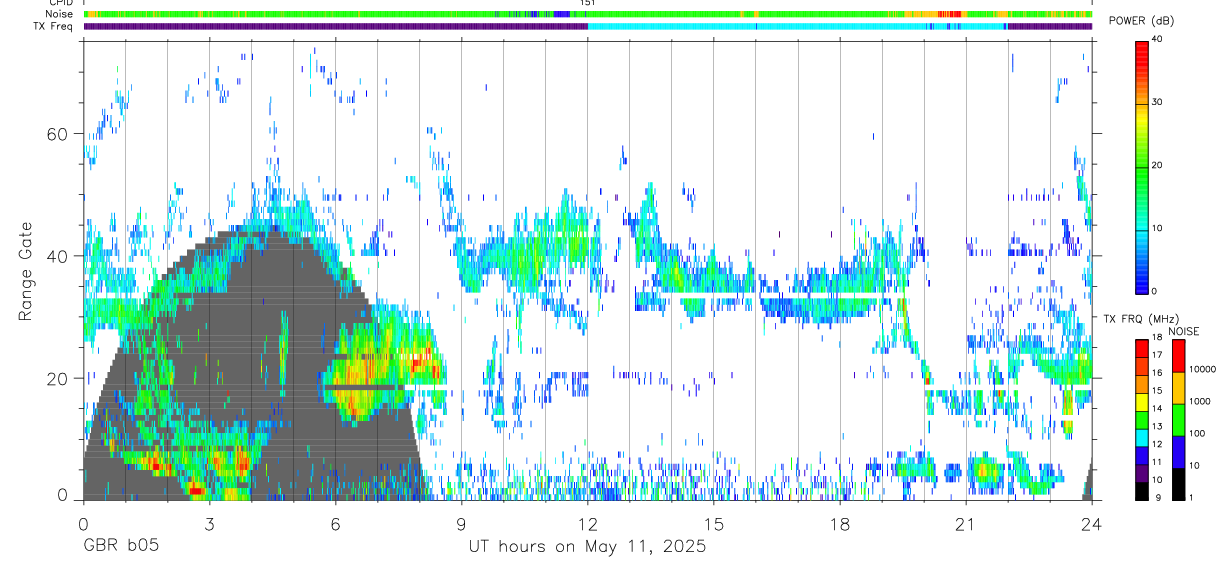Click the 10000 label on NOISE scale
1228x567 pixels.
tap(1203, 370)
